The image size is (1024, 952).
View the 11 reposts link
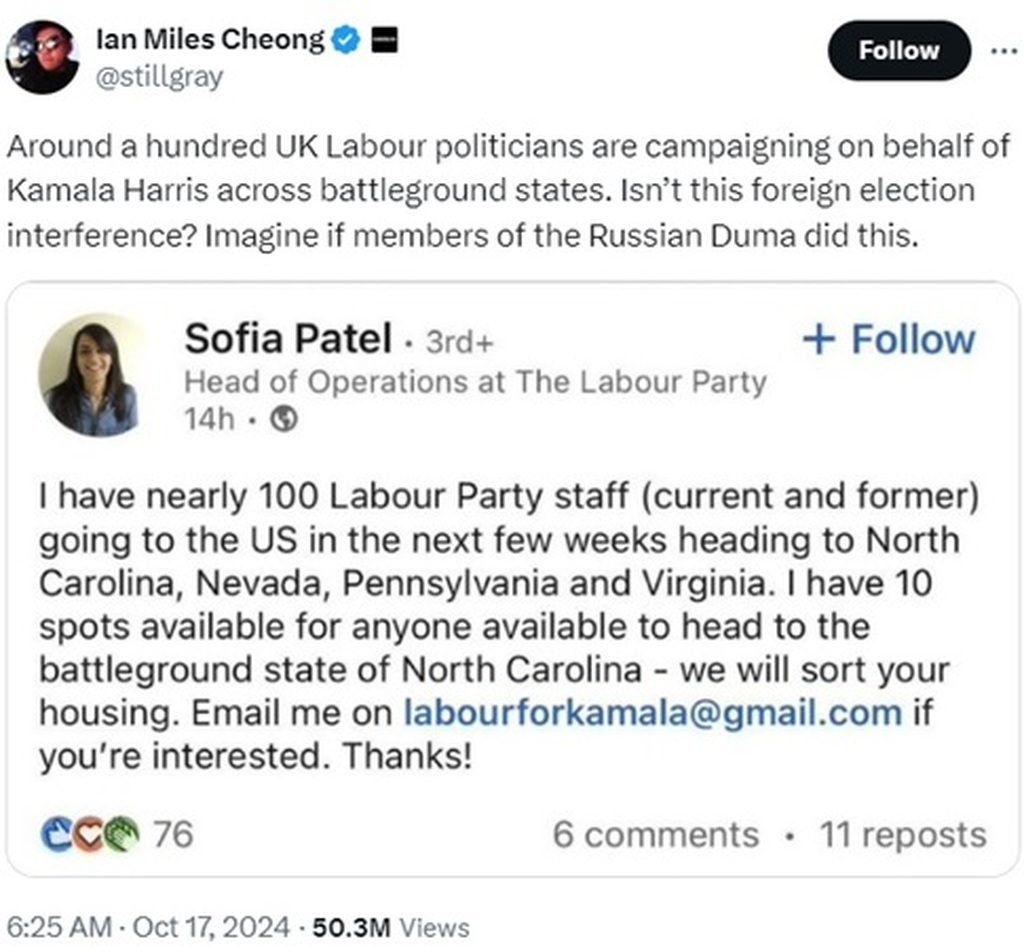coord(902,835)
